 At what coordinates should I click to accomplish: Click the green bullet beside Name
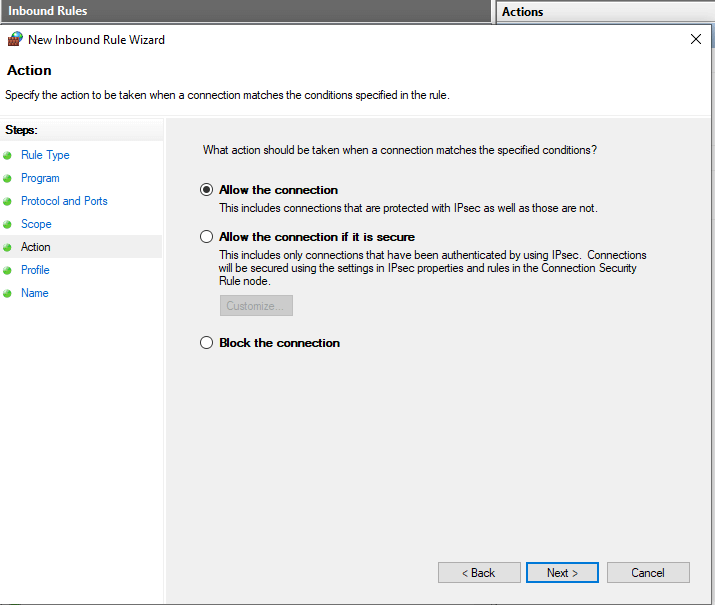tap(7, 294)
